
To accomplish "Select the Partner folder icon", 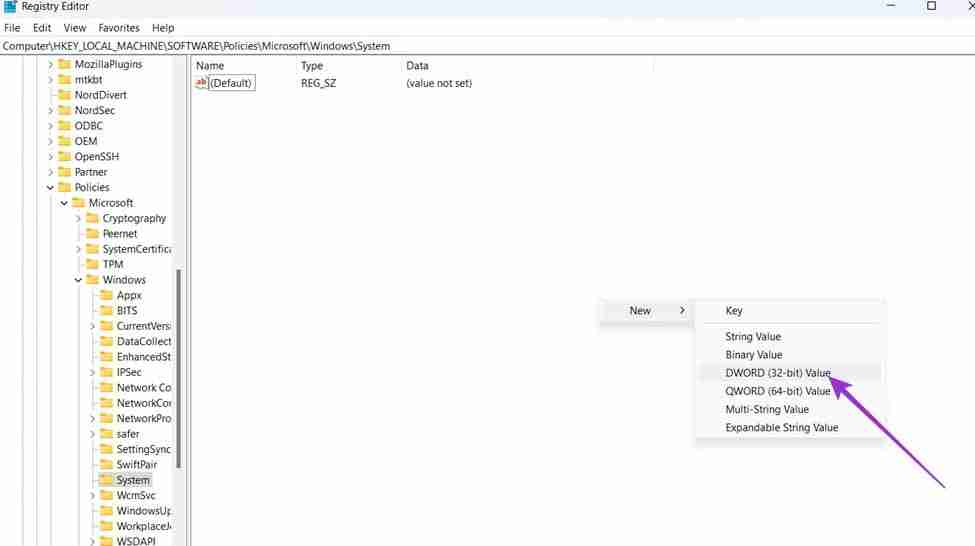I will click(x=65, y=172).
